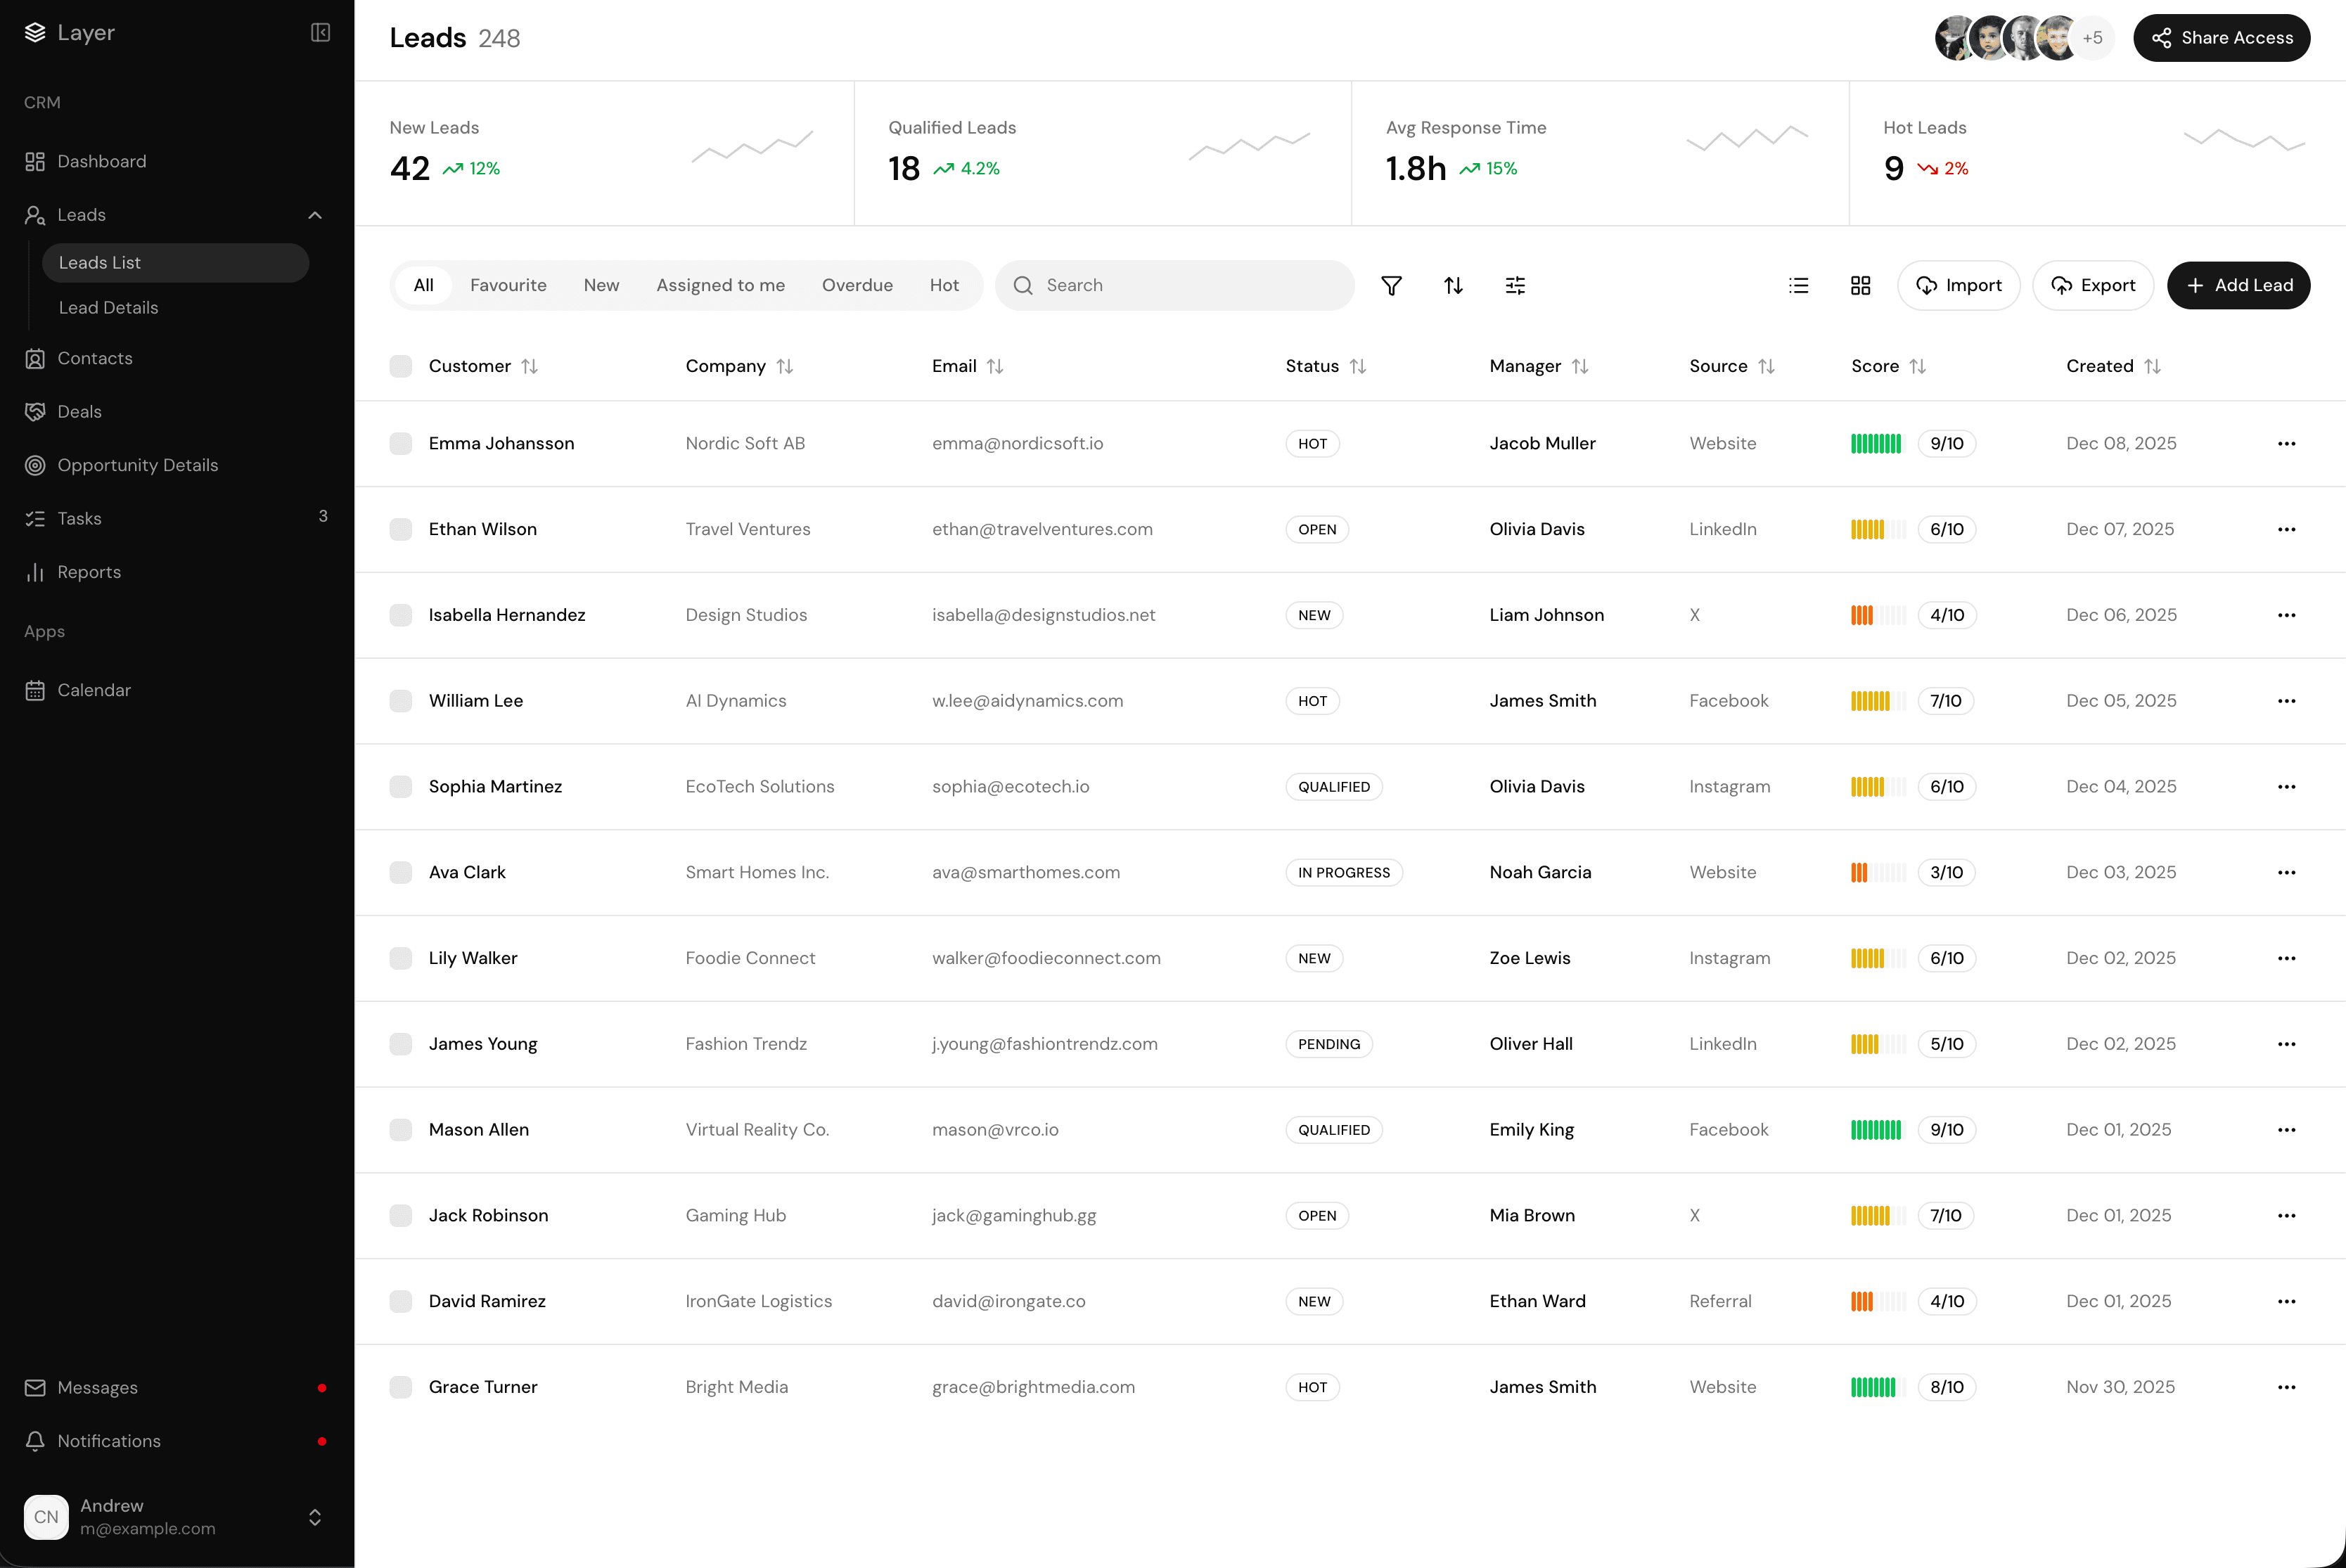2346x1568 pixels.
Task: Sort by Manager column arrows
Action: [x=1579, y=367]
